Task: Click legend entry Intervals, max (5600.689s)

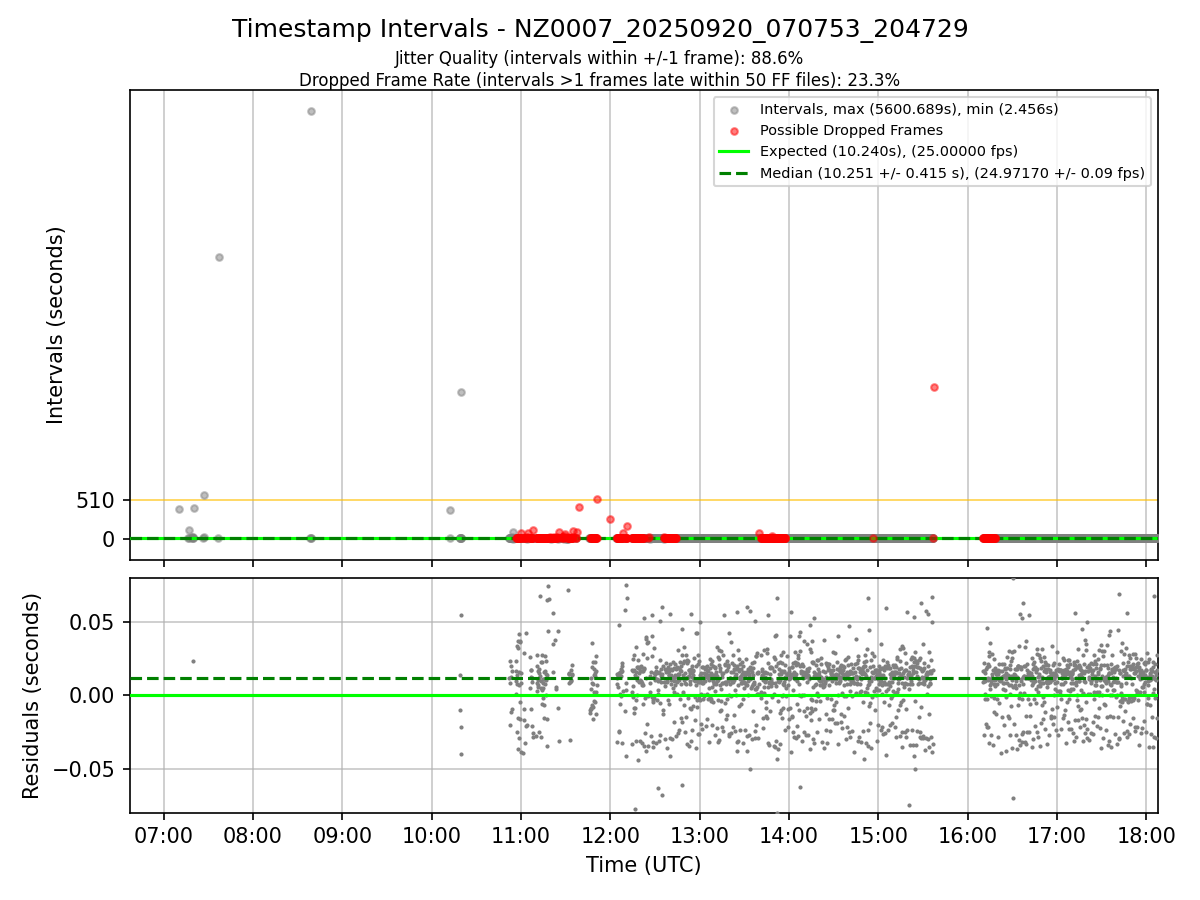Action: (908, 109)
